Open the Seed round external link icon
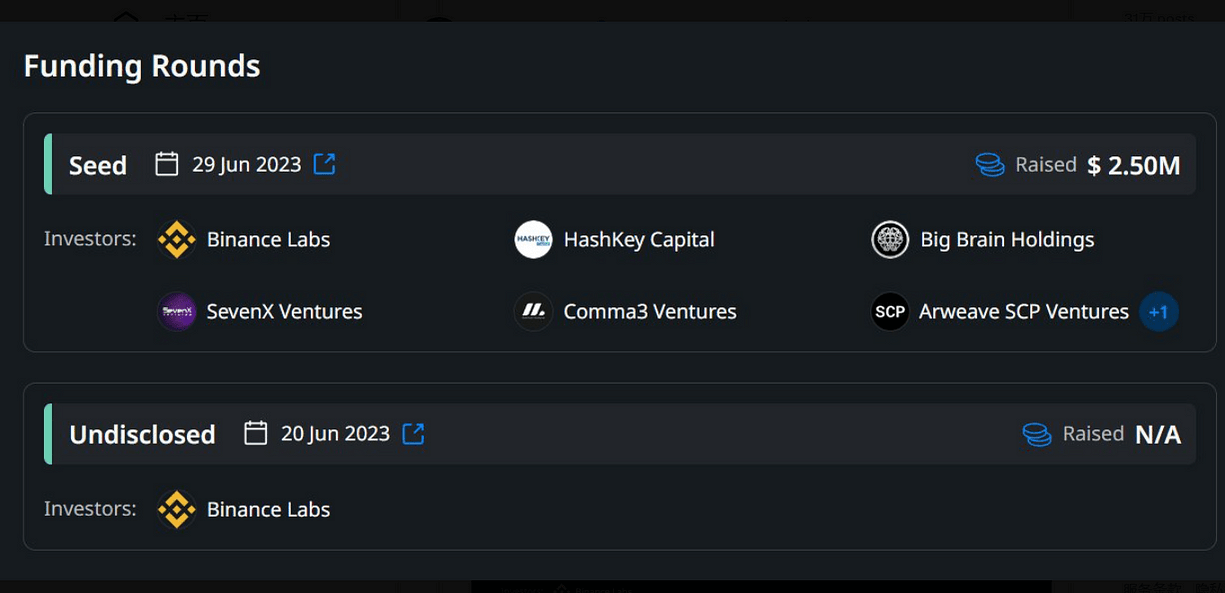This screenshot has width=1225, height=593. 324,164
